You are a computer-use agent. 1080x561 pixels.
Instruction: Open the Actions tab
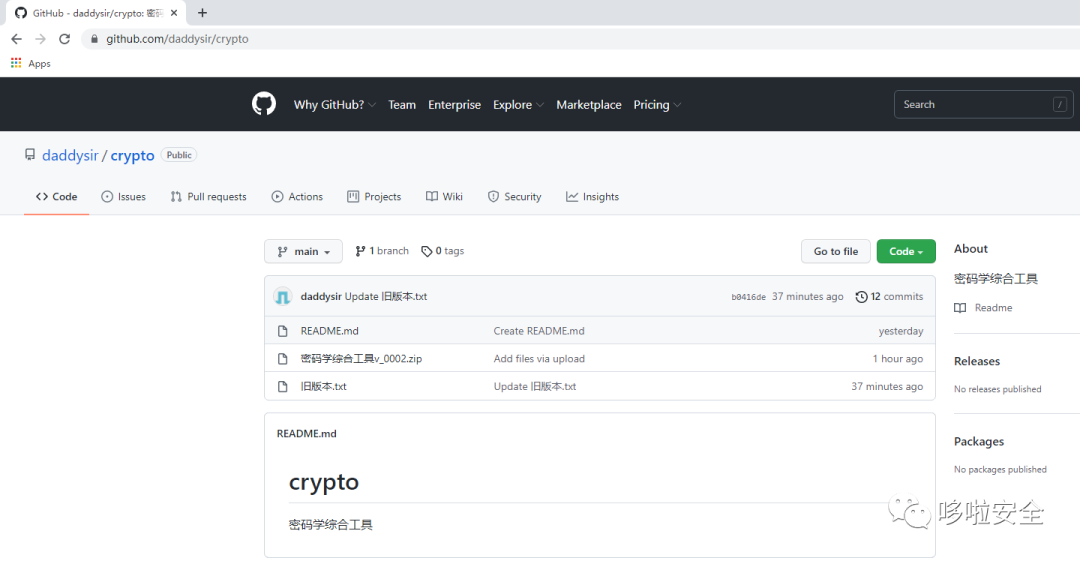[298, 196]
